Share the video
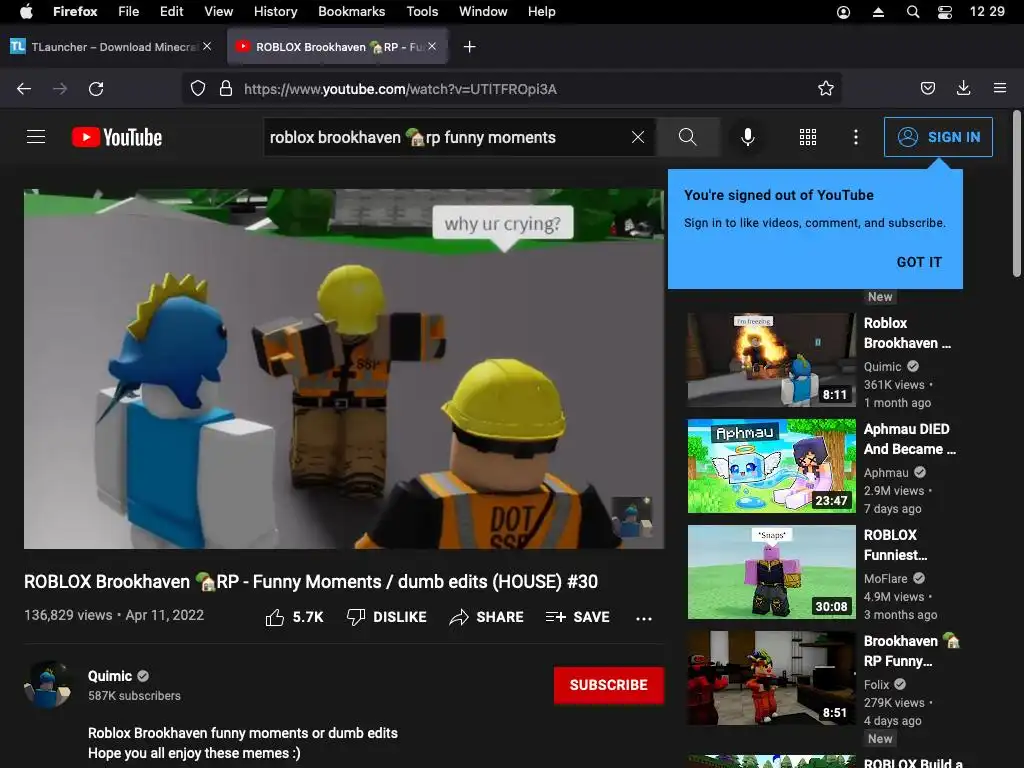The width and height of the screenshot is (1024, 768). [487, 617]
